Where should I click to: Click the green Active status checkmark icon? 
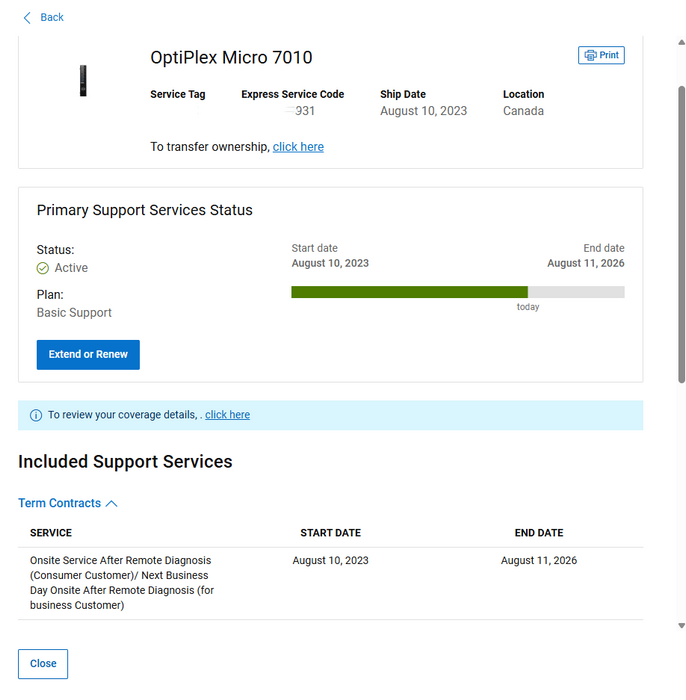[43, 268]
